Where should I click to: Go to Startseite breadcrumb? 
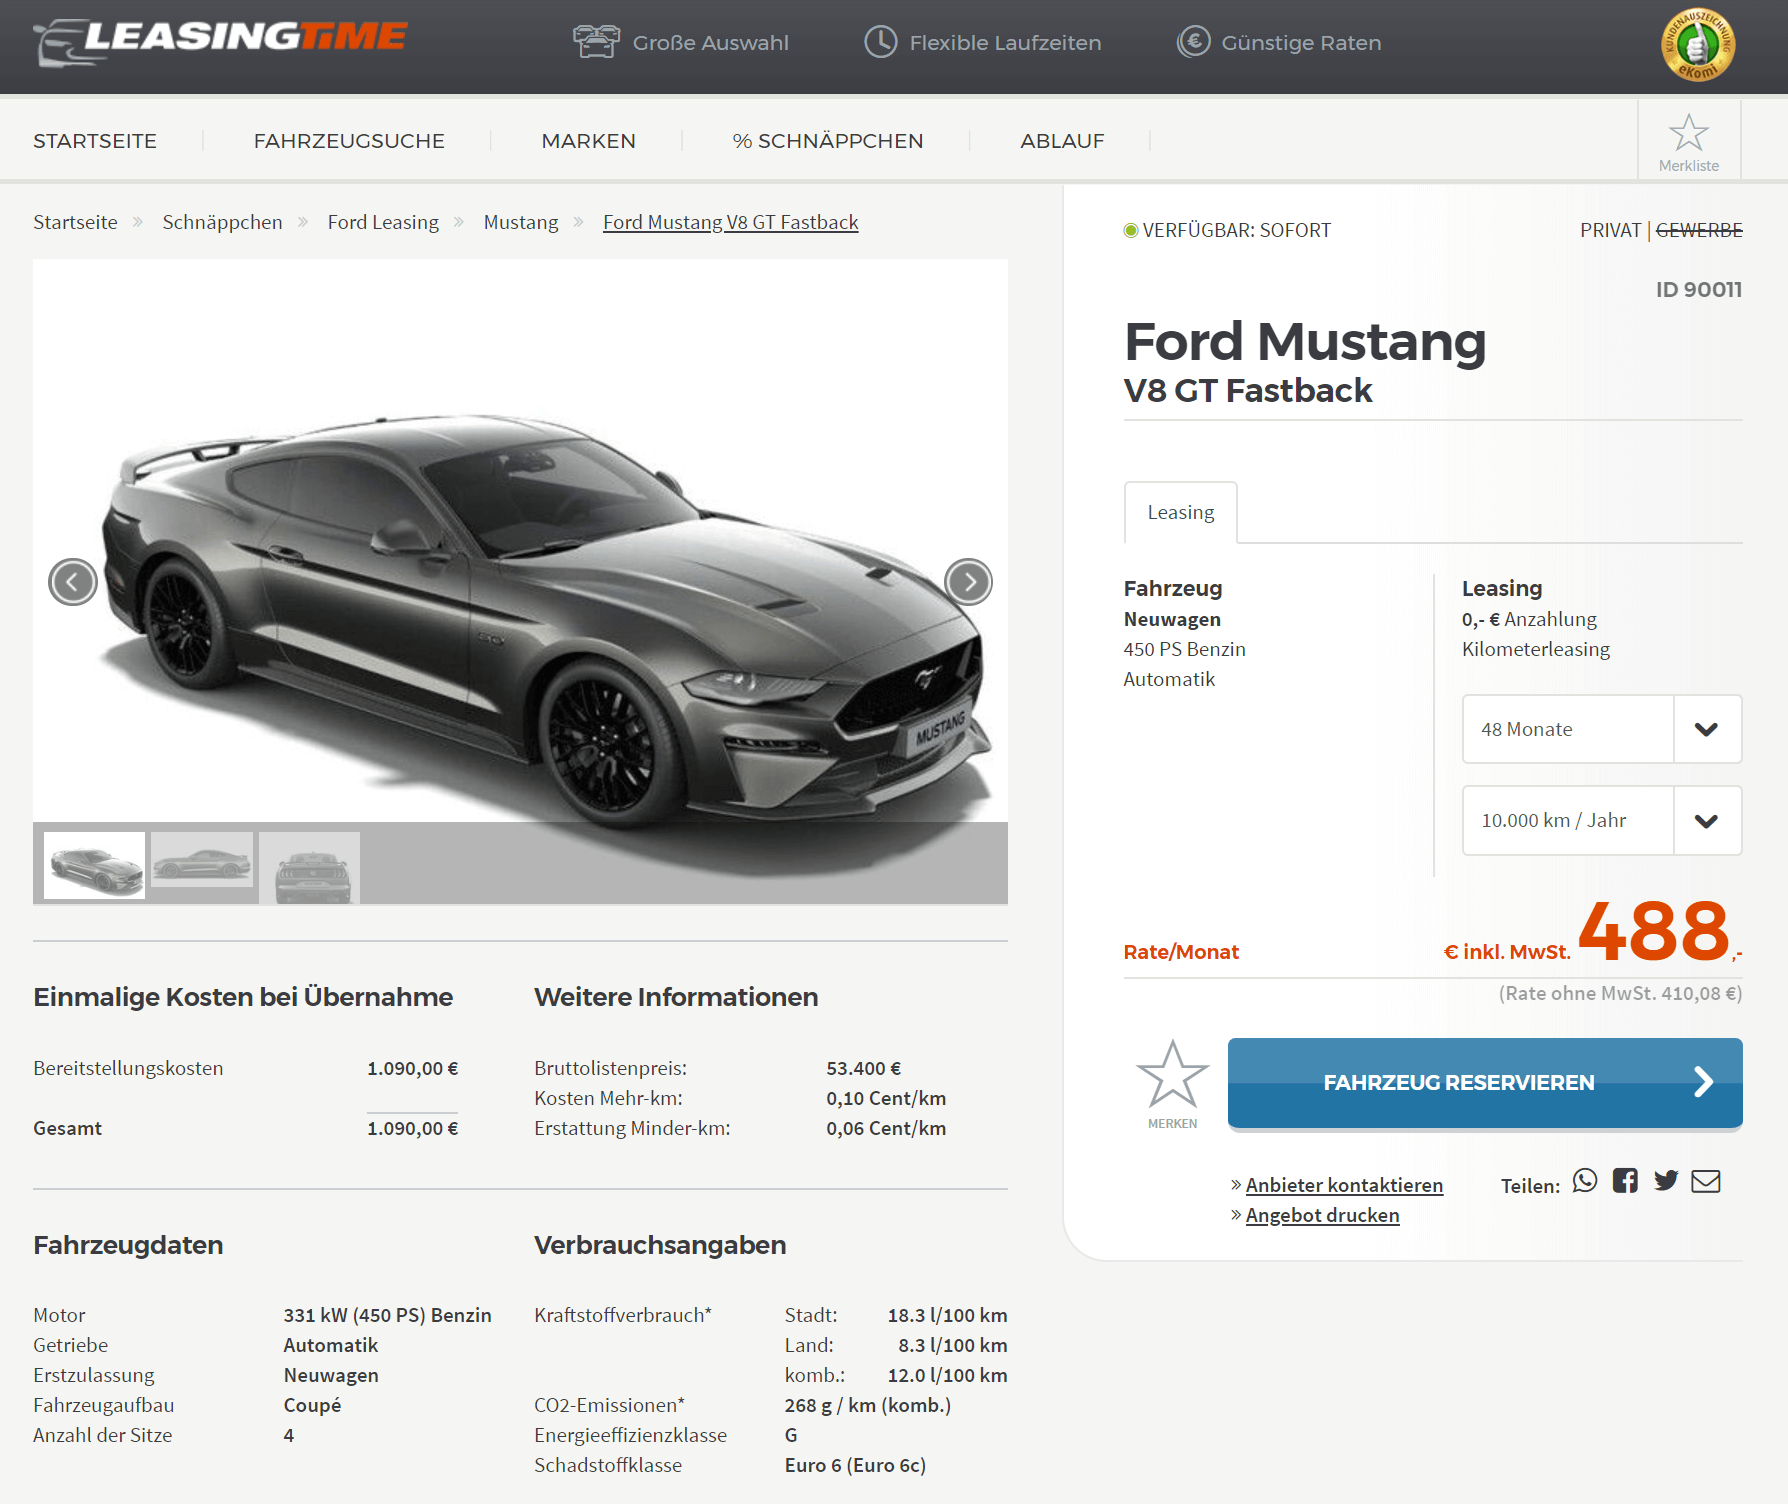[75, 222]
